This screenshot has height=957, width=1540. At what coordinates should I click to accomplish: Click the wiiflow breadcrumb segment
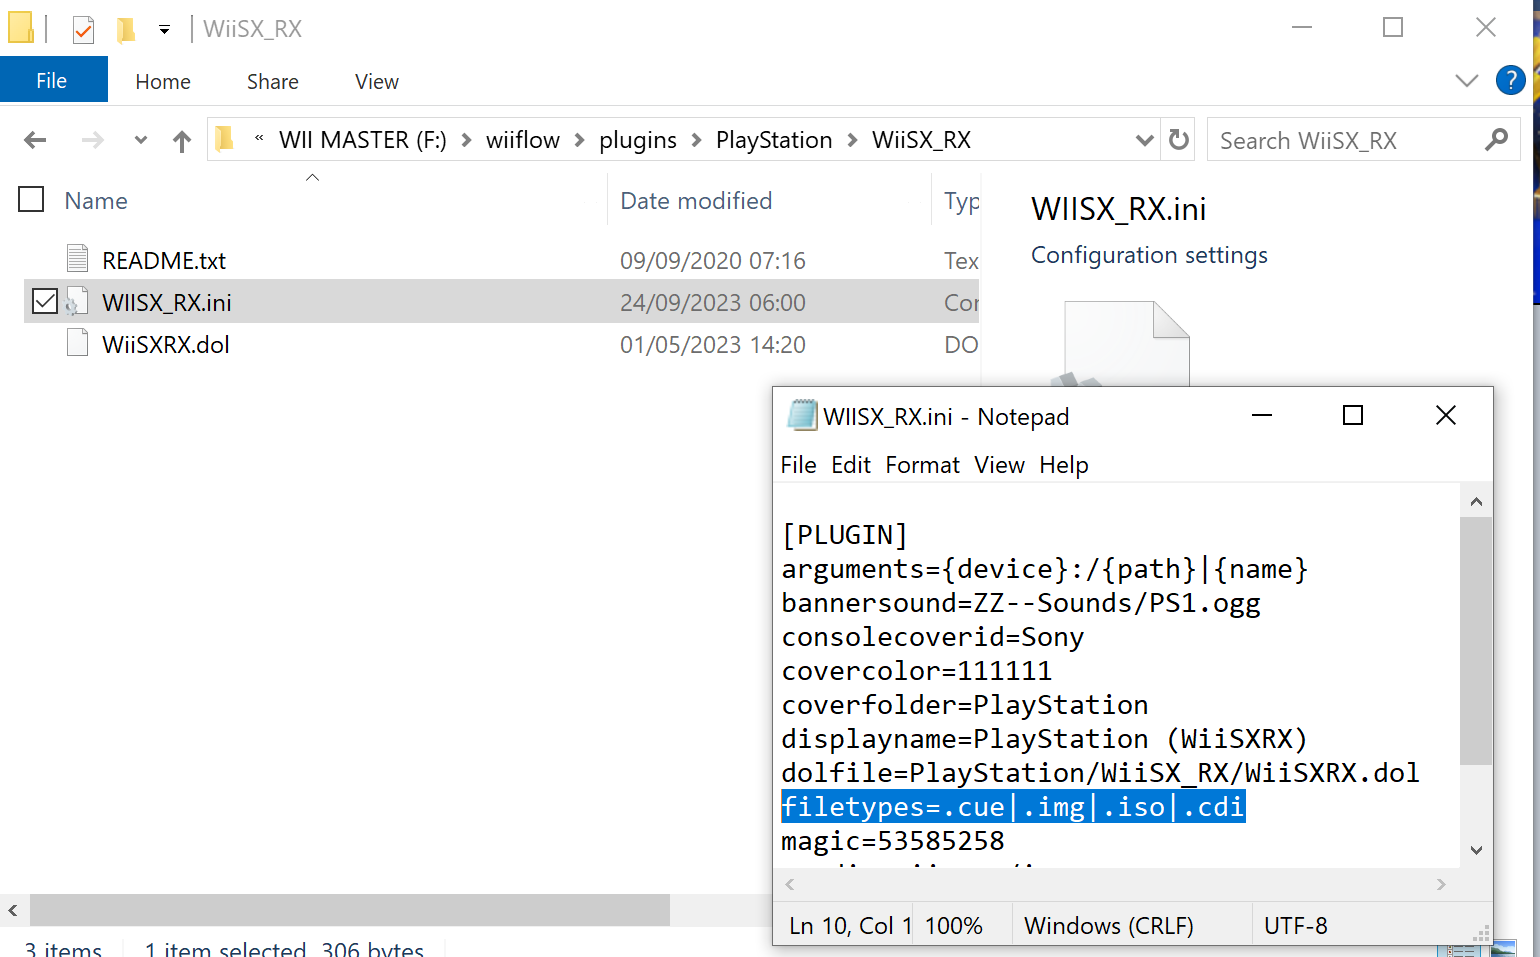click(x=523, y=140)
